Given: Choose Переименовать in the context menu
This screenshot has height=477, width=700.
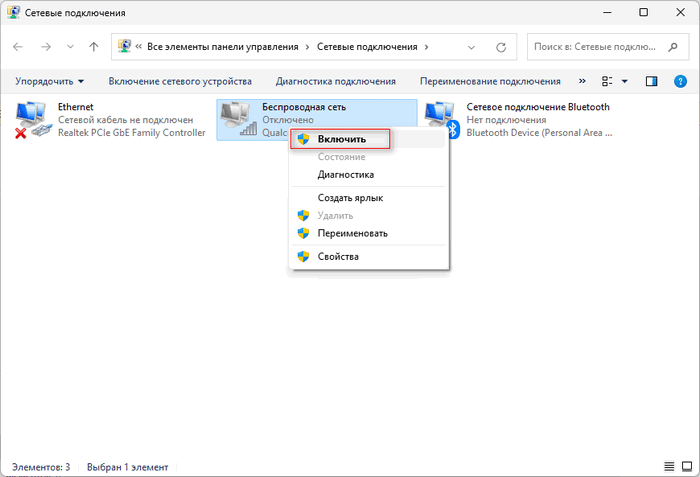Looking at the screenshot, I should coord(352,233).
